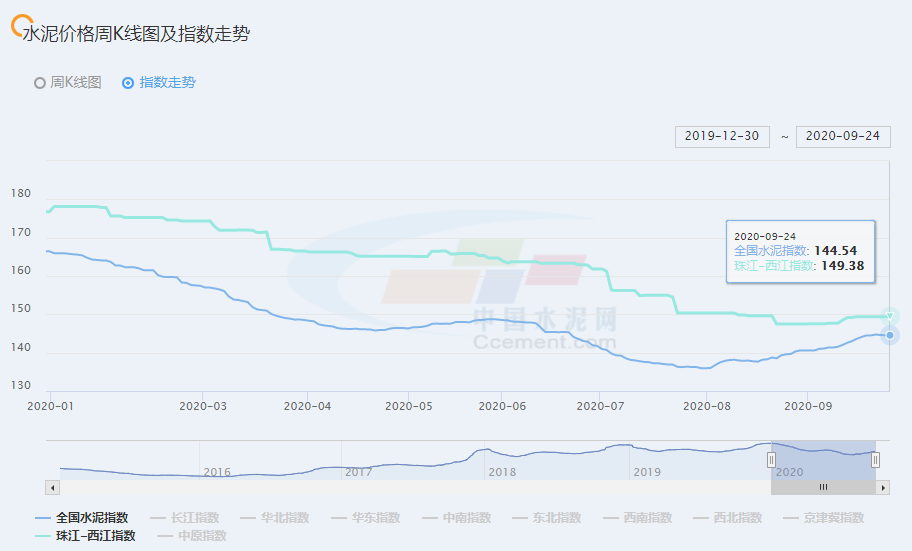Enable the 西北指数 legend series
The image size is (912, 551).
[728, 518]
